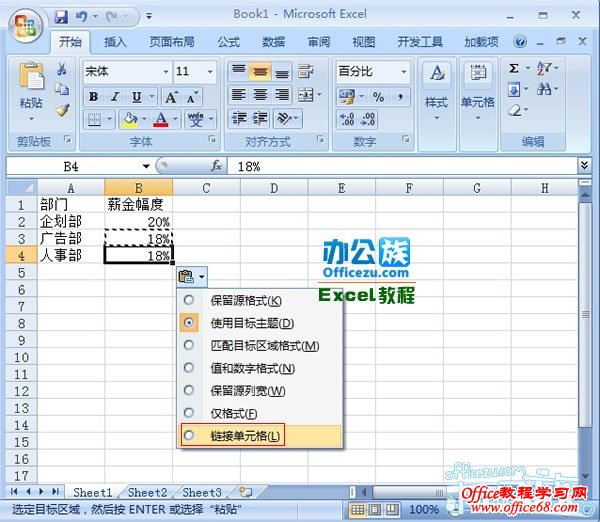
Task: Open the 单元格 cells dropdown
Action: tap(478, 117)
